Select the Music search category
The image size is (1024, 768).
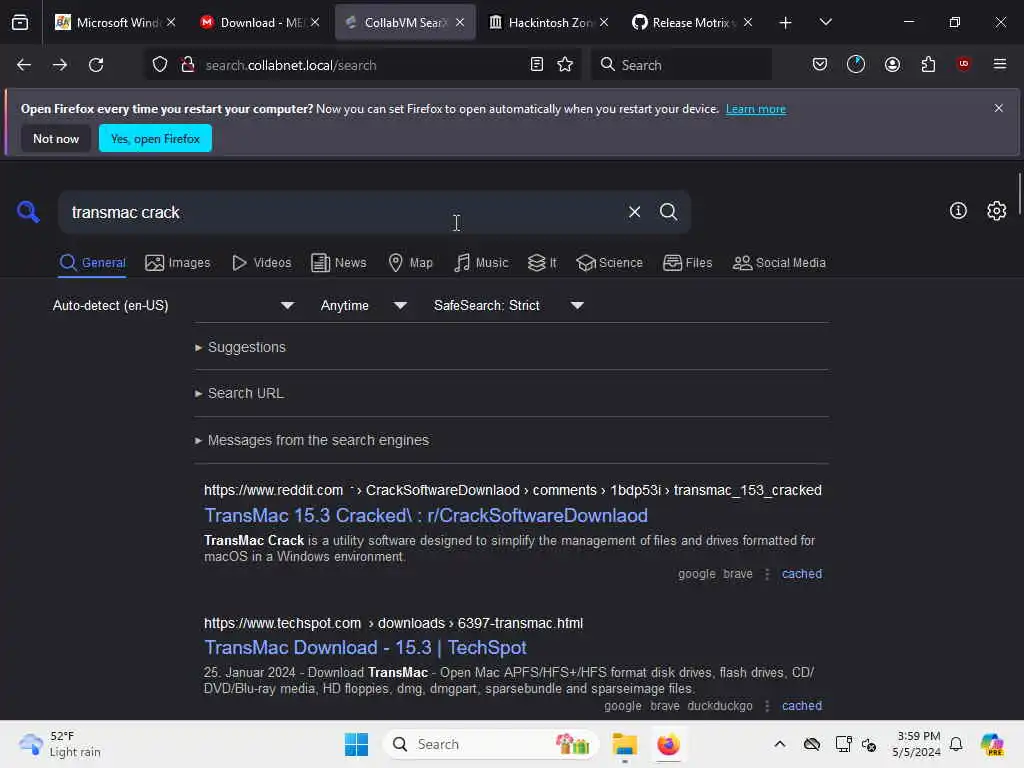(481, 263)
